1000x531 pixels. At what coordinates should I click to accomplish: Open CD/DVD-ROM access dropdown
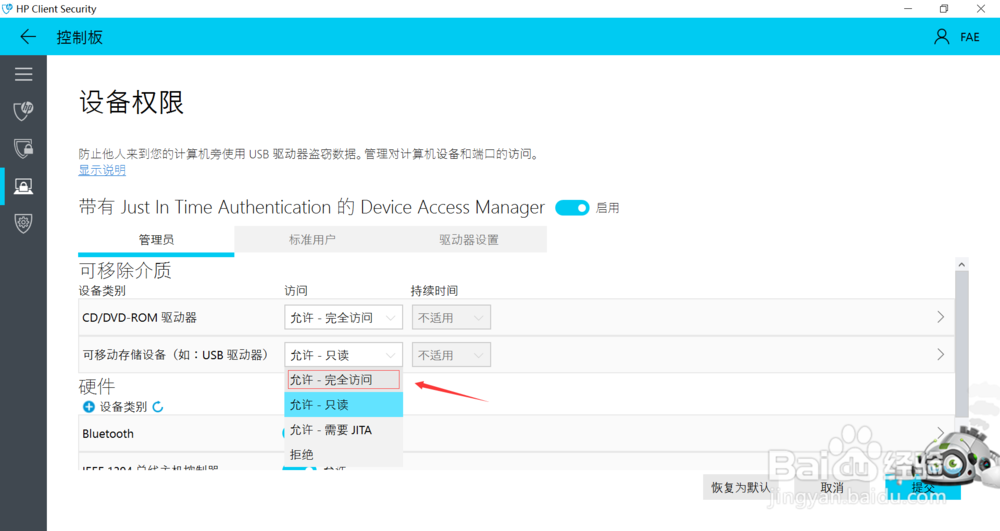click(x=343, y=317)
